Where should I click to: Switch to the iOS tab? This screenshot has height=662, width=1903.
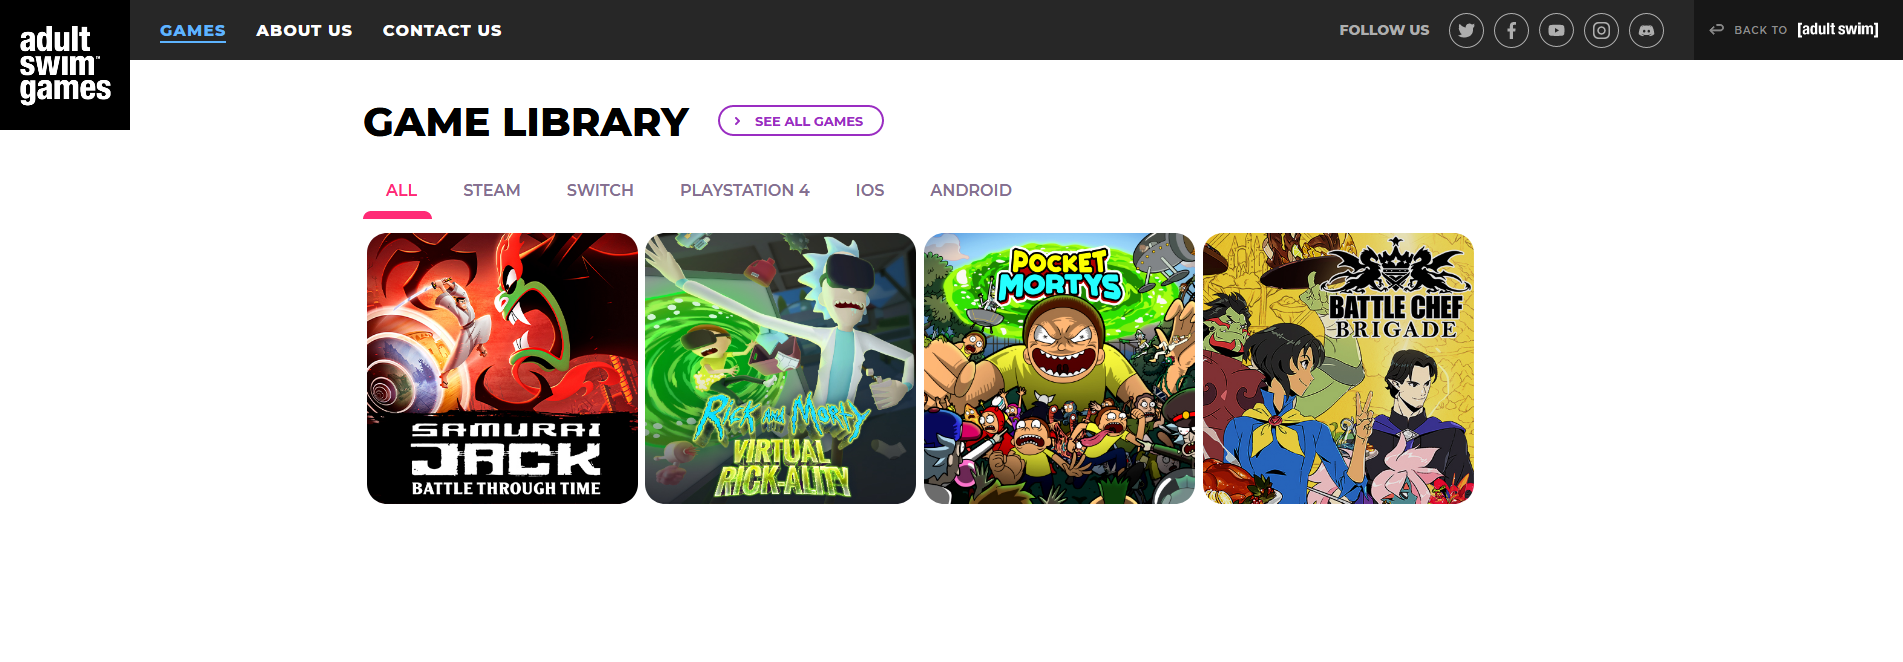870,190
